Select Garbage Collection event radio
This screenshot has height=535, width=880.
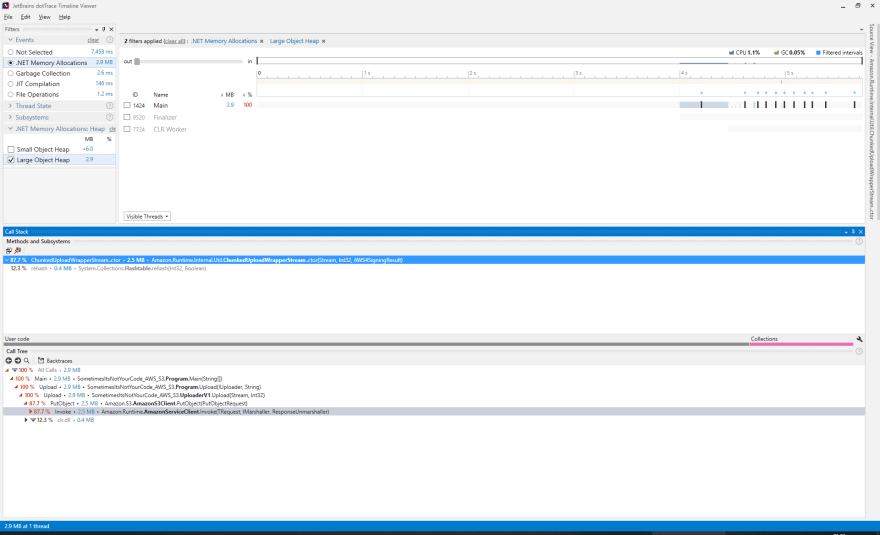coord(11,74)
